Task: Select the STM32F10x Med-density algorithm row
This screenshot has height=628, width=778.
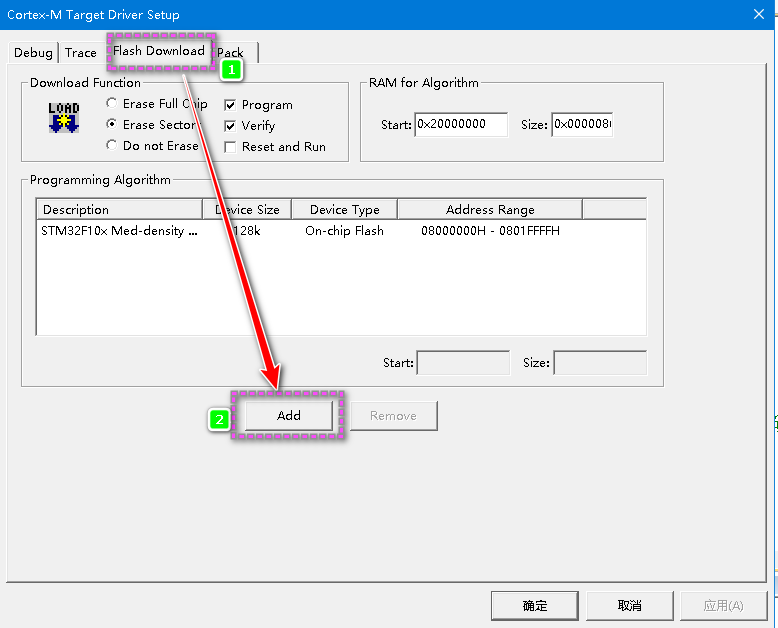Action: [x=341, y=231]
